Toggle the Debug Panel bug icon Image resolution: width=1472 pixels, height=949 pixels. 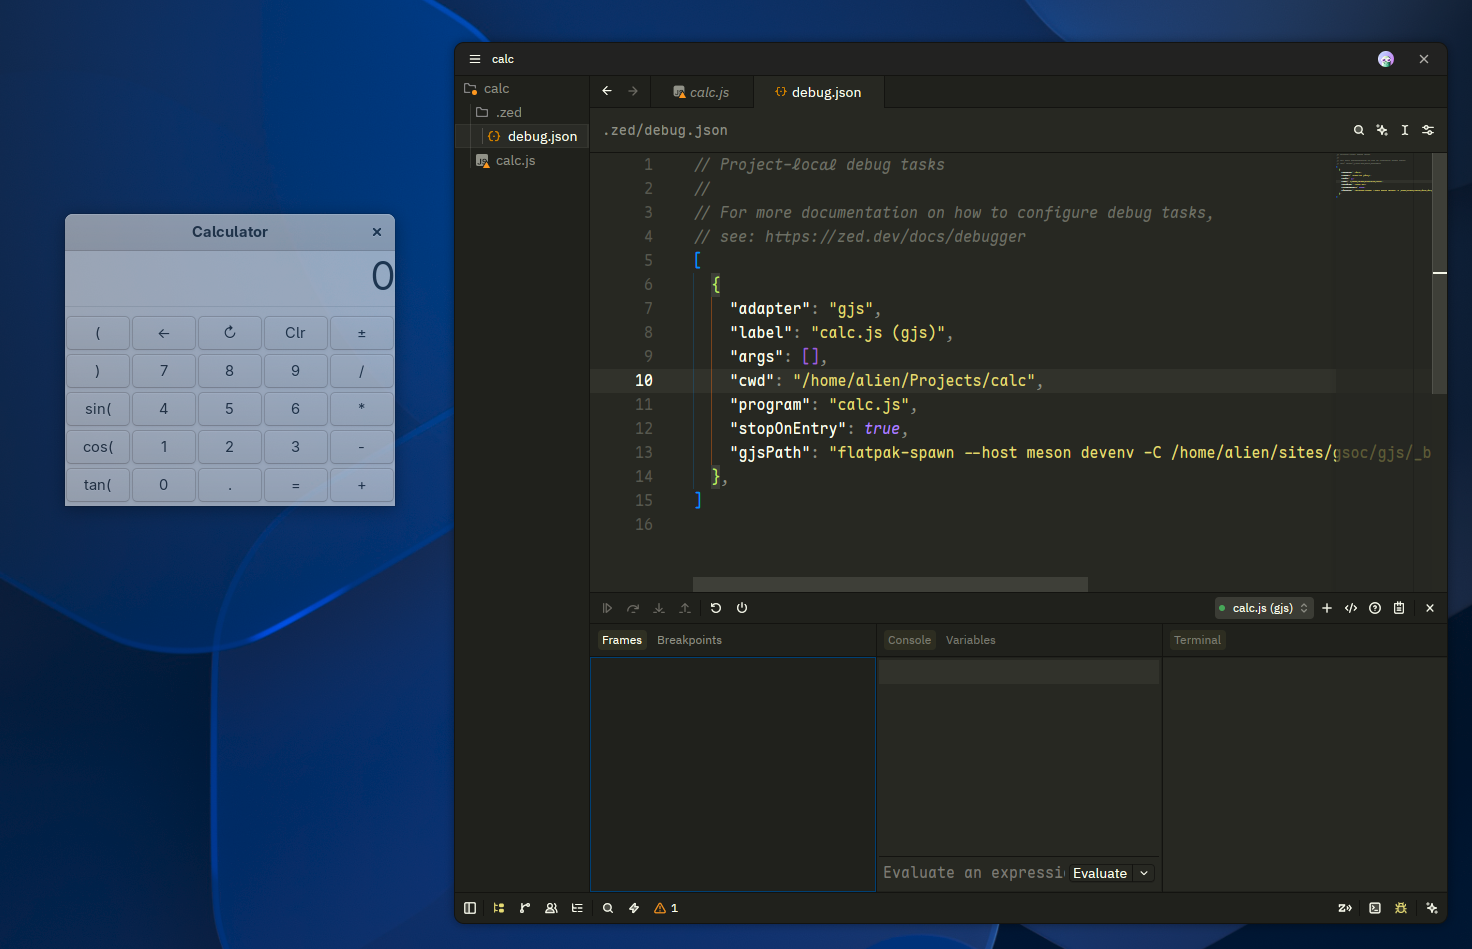click(1401, 908)
